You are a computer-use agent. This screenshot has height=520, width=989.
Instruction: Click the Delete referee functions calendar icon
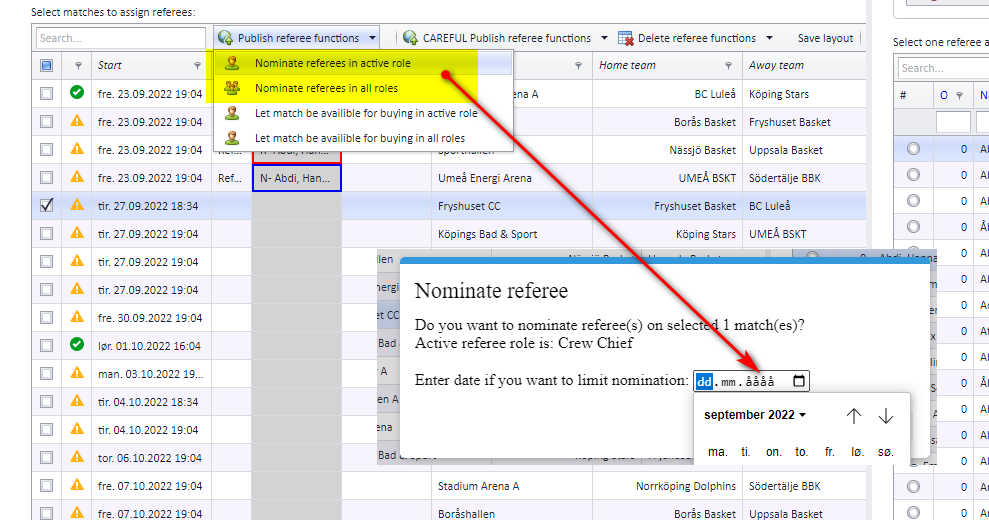625,38
